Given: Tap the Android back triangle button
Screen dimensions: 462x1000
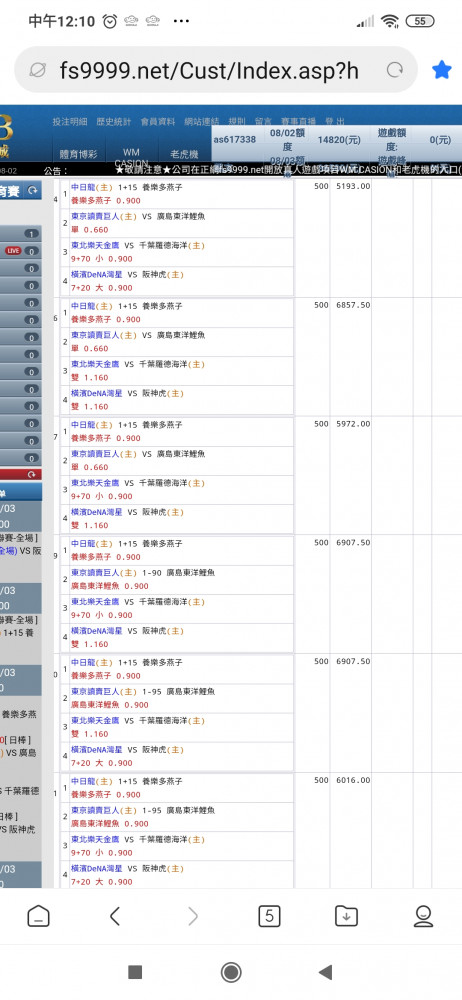Looking at the screenshot, I should (325, 972).
